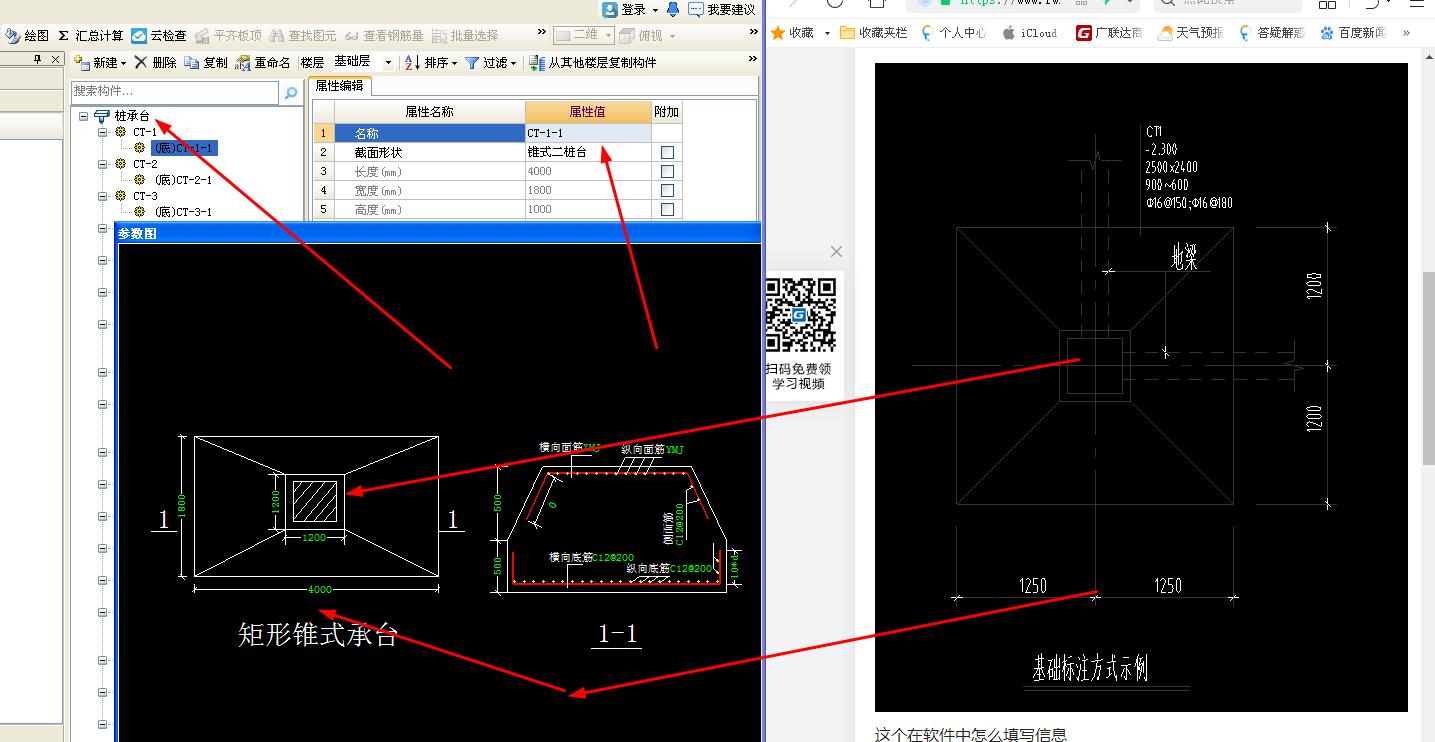Collapse the CT-3 tree node

[x=102, y=196]
